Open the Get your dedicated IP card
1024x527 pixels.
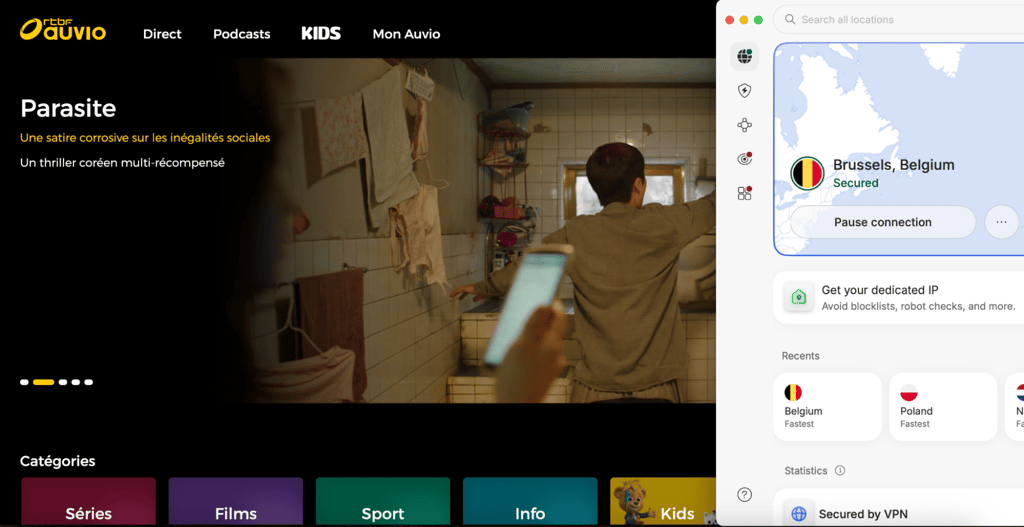click(899, 298)
